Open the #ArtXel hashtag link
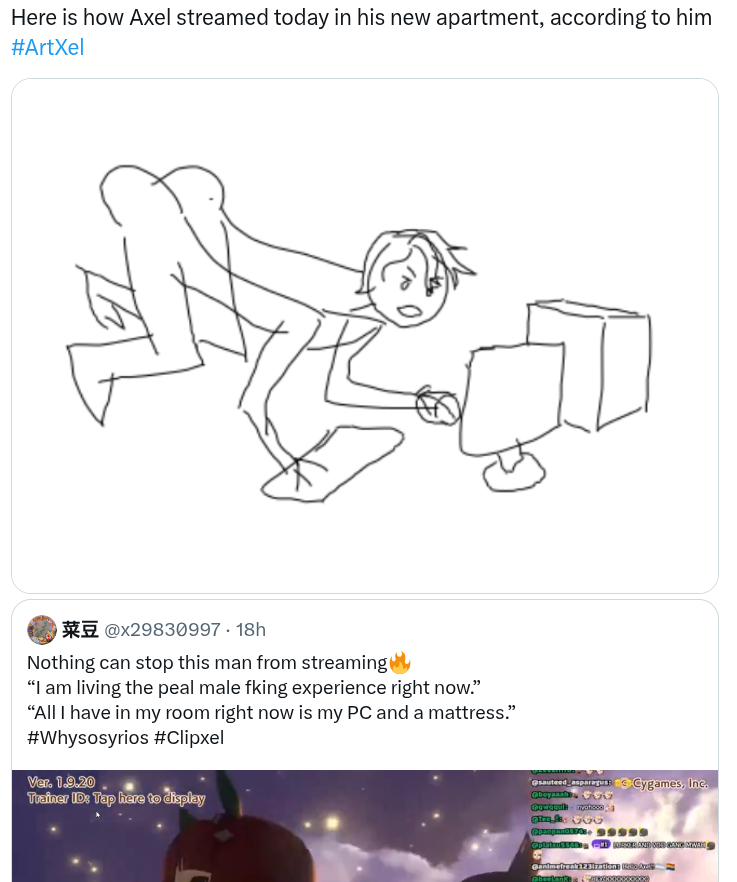The height and width of the screenshot is (882, 737). pos(47,47)
